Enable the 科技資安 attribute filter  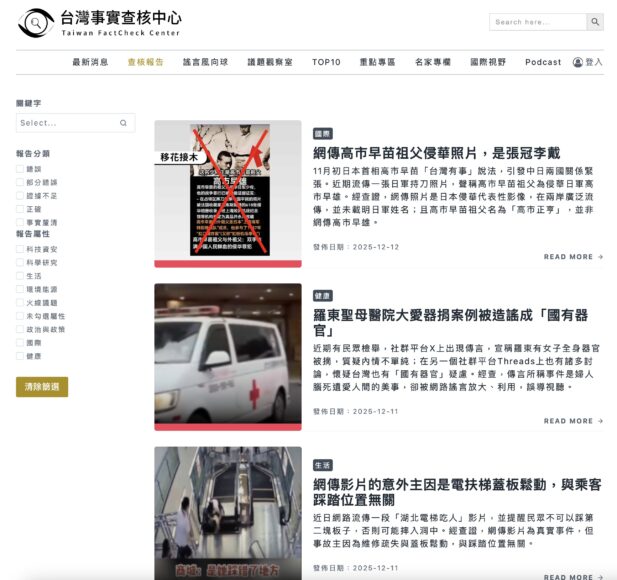pos(20,248)
